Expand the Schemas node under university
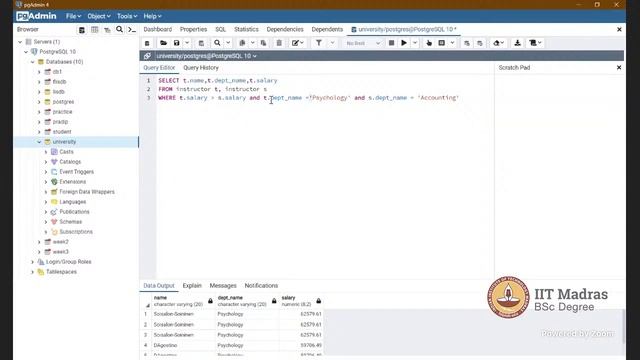Viewport: 640px width, 360px height. 46,222
